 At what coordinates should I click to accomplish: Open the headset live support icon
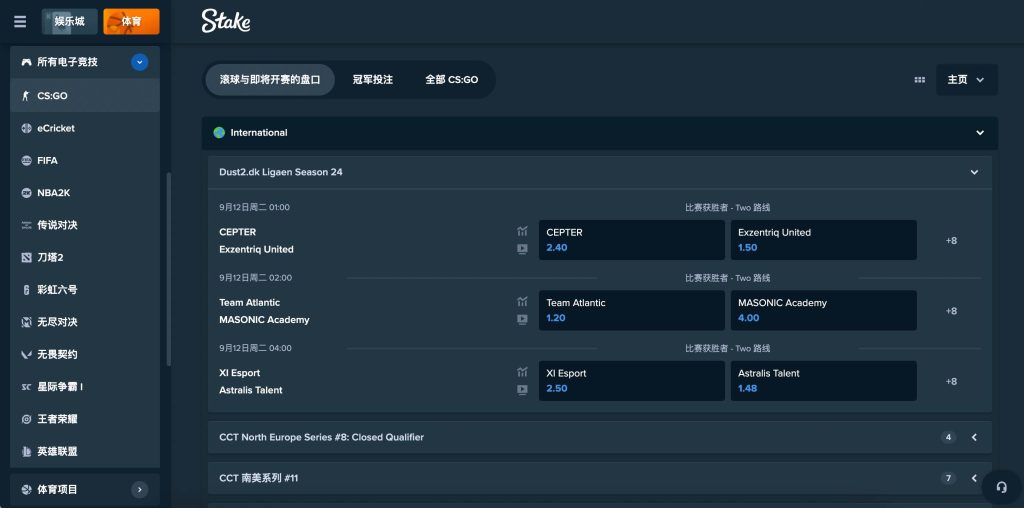pos(1001,487)
